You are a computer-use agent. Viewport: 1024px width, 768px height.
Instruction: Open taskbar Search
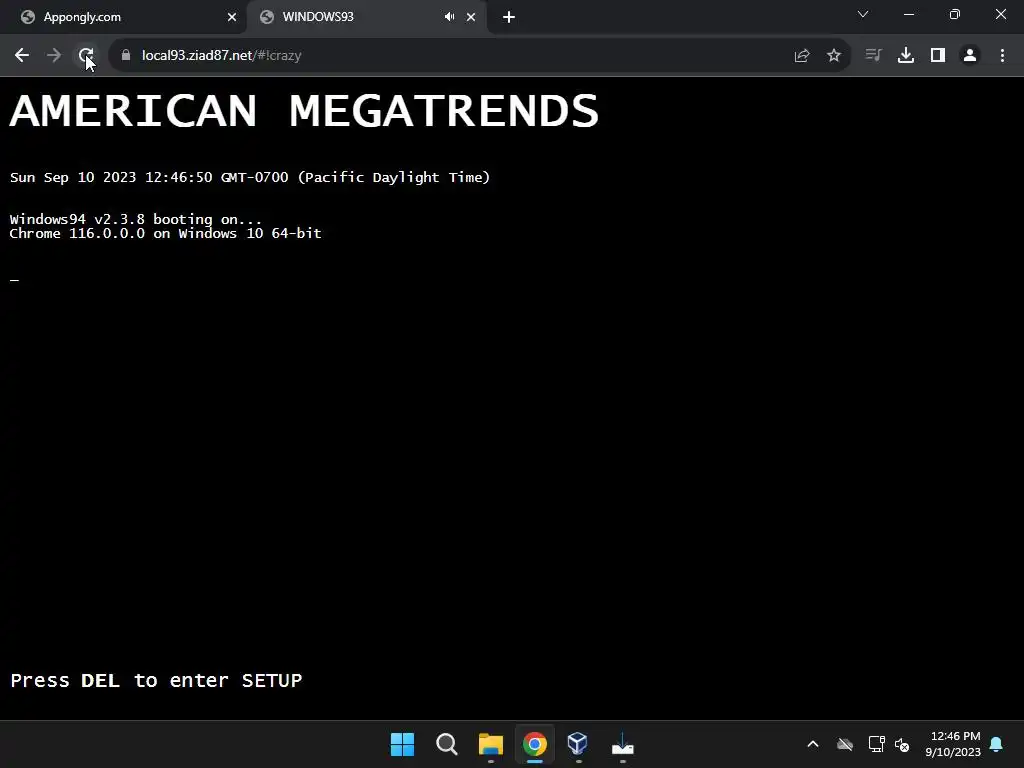tap(447, 744)
